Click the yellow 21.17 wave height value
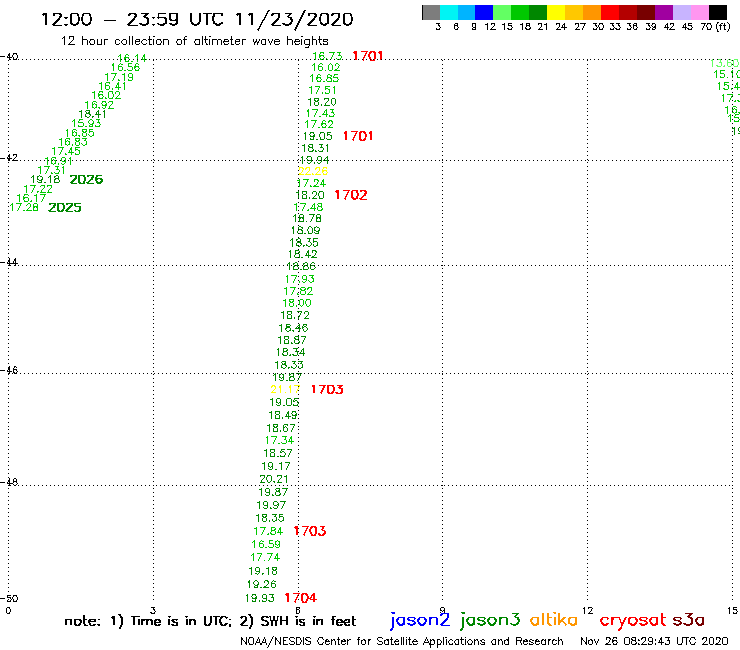Image resolution: width=740 pixels, height=650 pixels. [x=285, y=389]
